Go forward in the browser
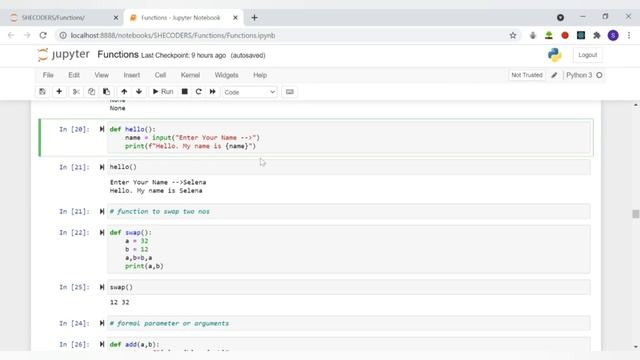The image size is (640, 360). pos(27,36)
